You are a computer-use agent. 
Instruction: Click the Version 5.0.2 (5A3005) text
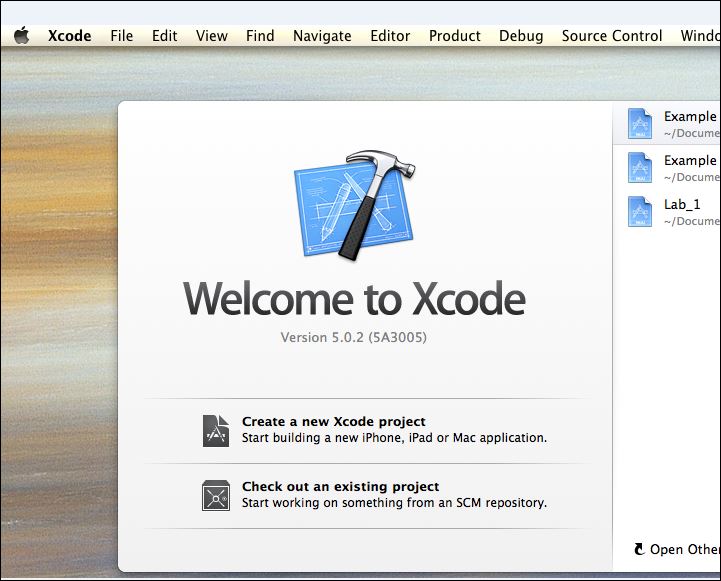coord(354,337)
